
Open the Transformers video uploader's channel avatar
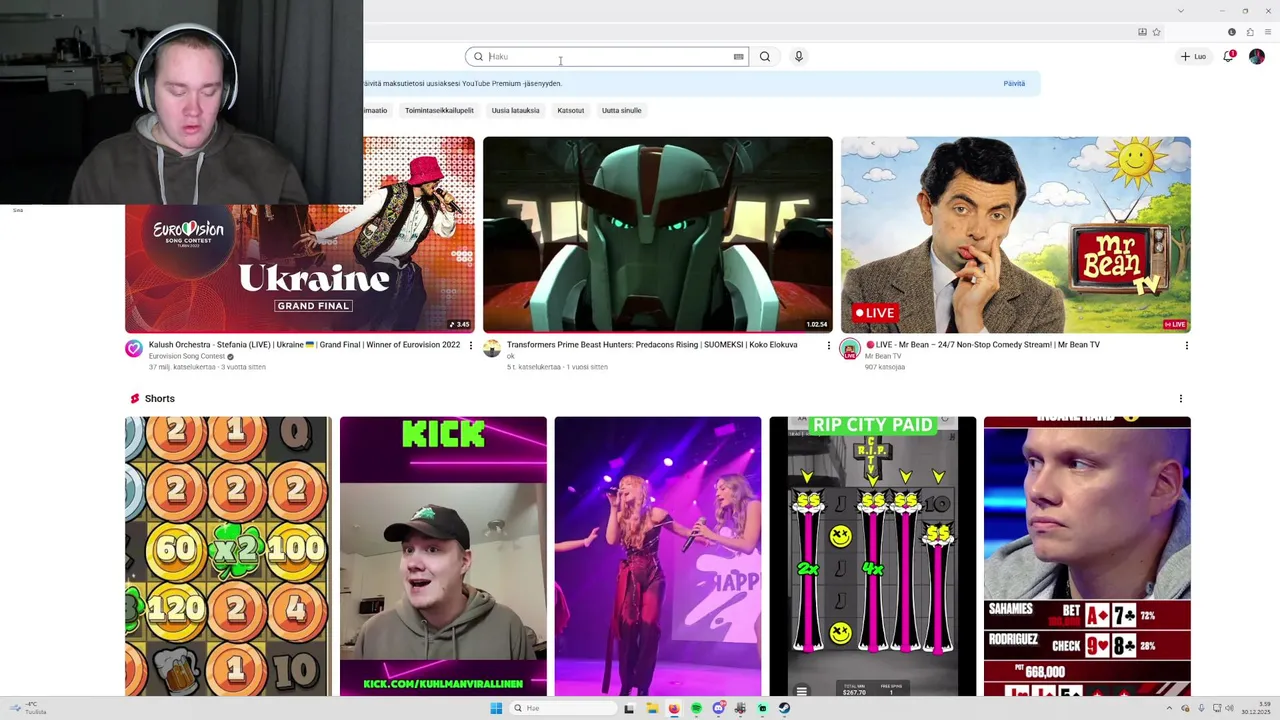[x=491, y=349]
